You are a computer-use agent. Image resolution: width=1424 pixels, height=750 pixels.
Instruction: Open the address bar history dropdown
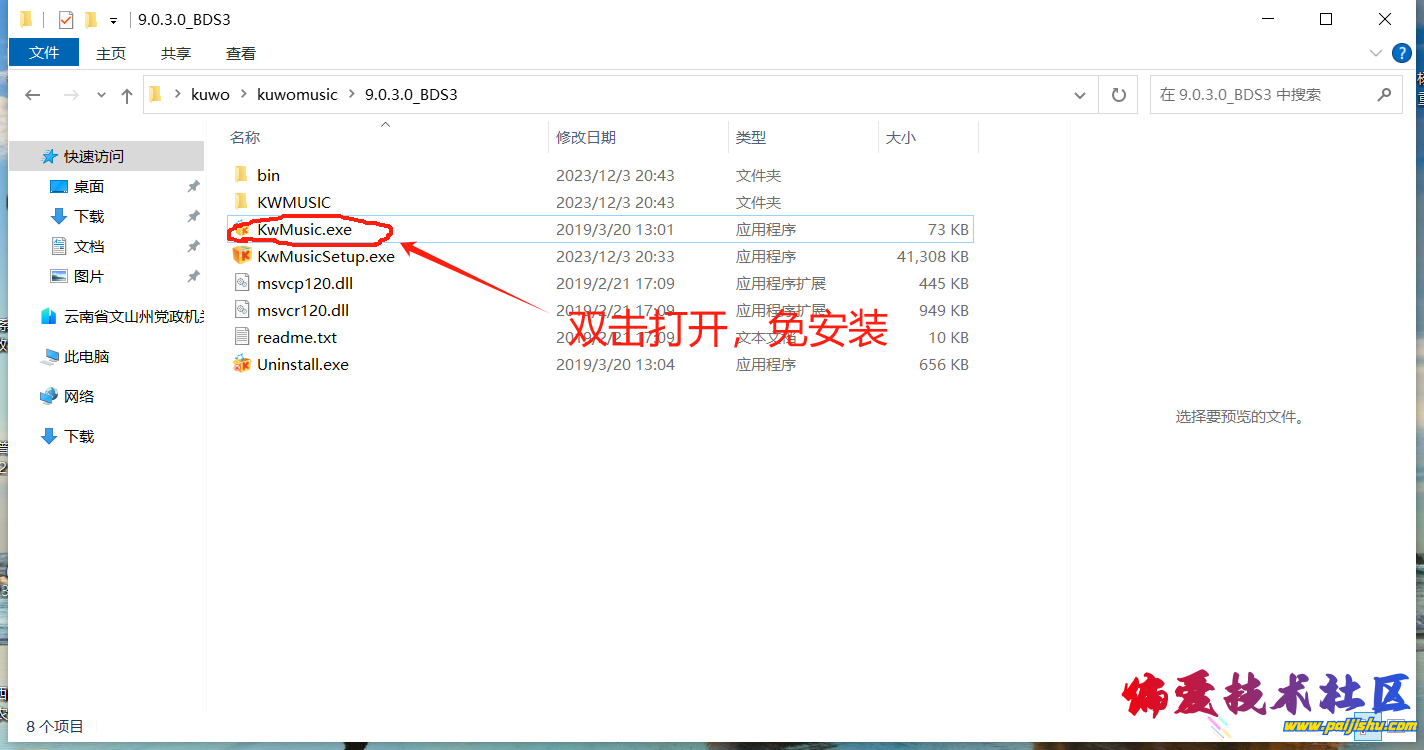[1080, 95]
